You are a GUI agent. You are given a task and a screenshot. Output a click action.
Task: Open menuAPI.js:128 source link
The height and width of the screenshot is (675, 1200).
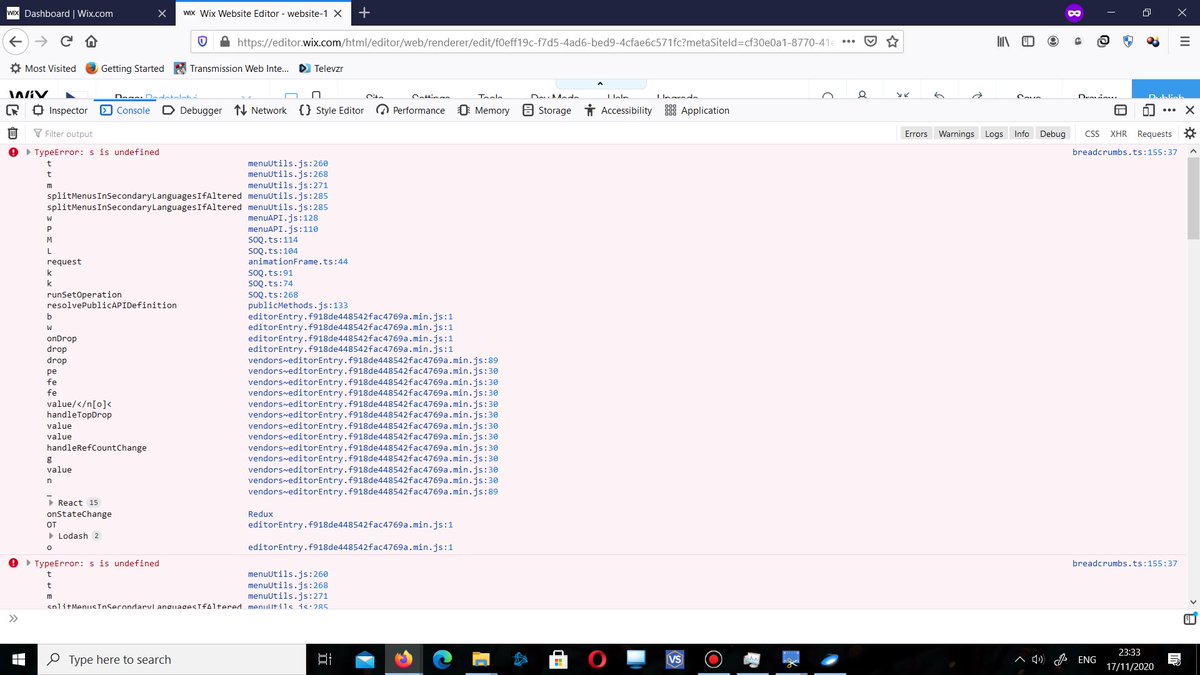click(283, 218)
